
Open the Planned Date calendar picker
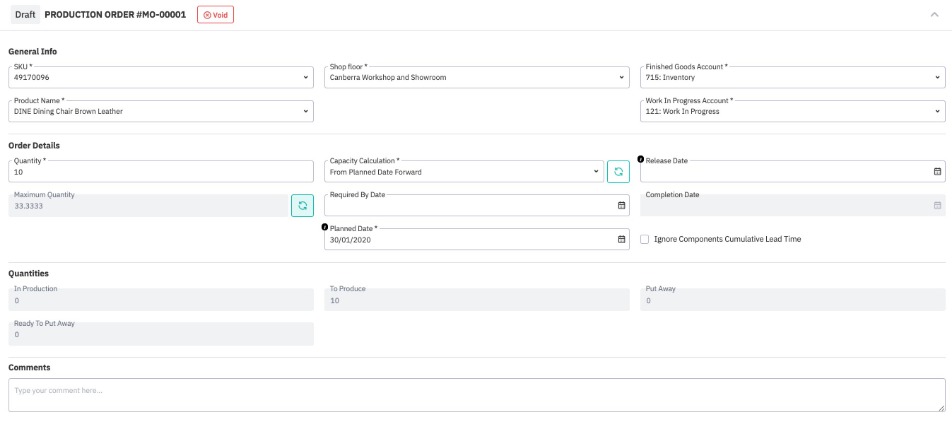(x=621, y=239)
